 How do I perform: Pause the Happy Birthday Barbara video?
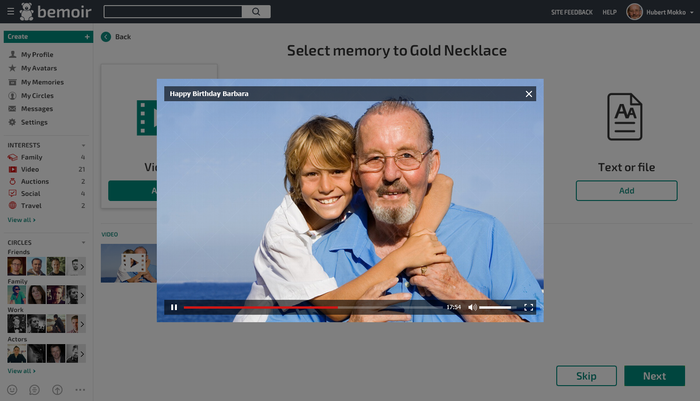[x=173, y=307]
